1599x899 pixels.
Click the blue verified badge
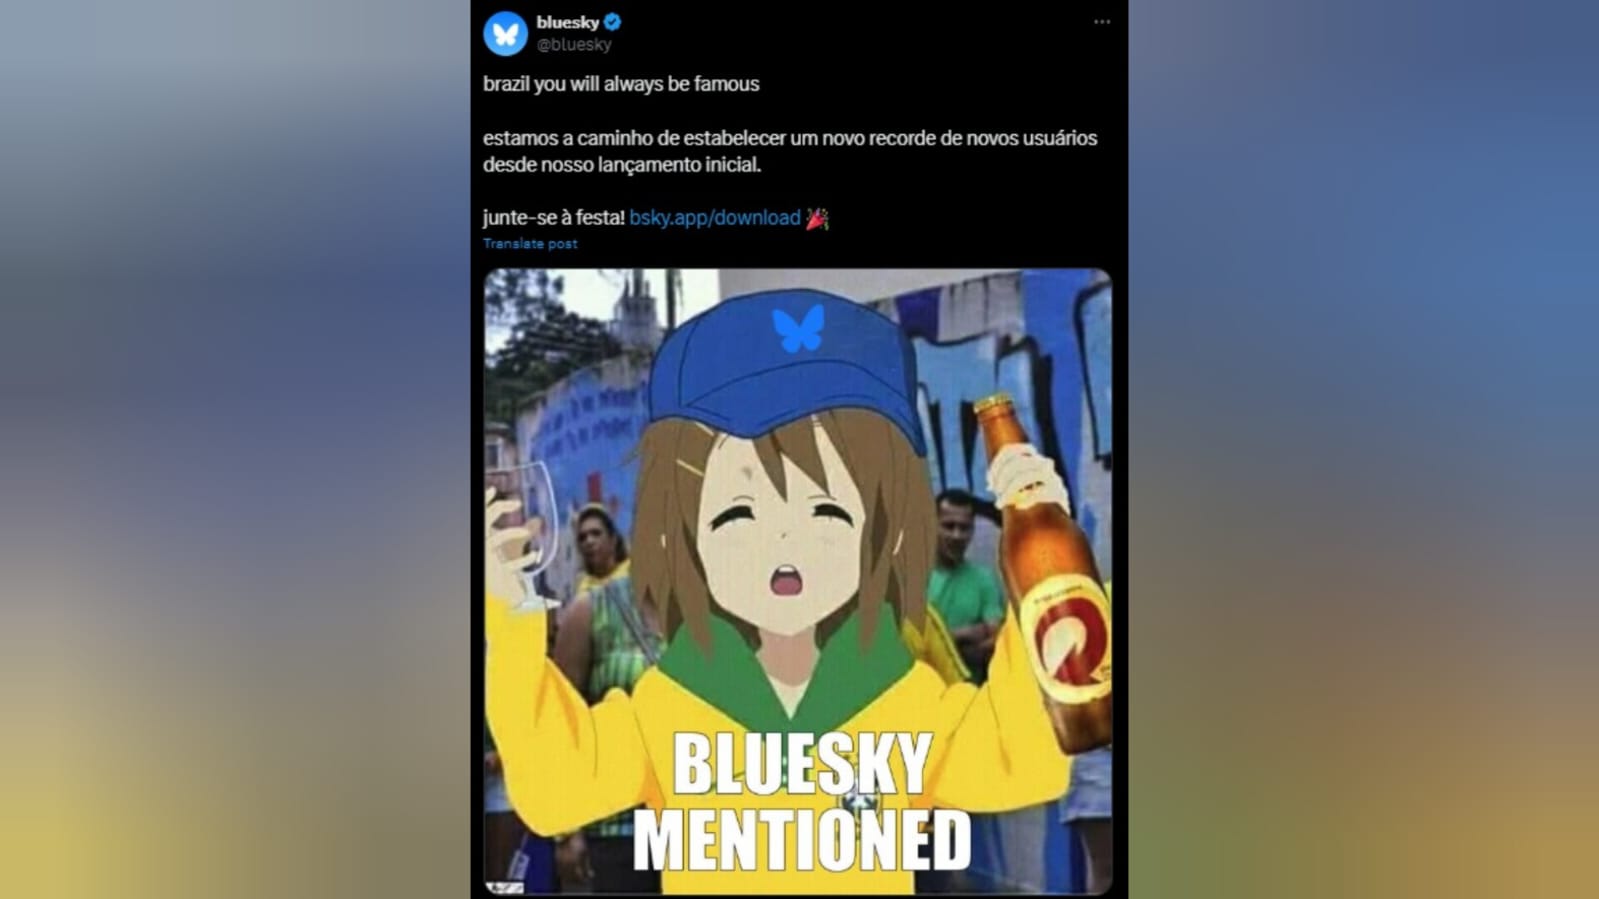[x=613, y=21]
